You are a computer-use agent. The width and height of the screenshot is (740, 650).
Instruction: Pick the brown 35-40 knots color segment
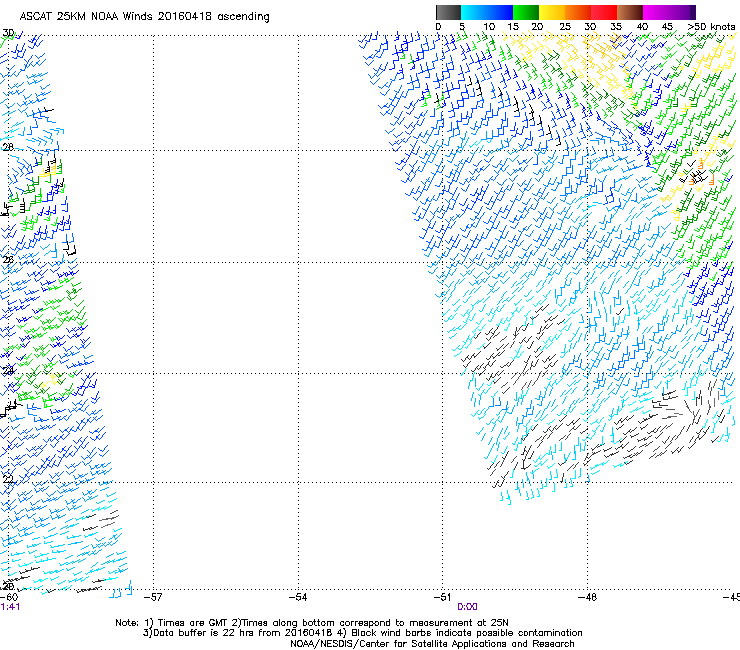click(x=630, y=12)
